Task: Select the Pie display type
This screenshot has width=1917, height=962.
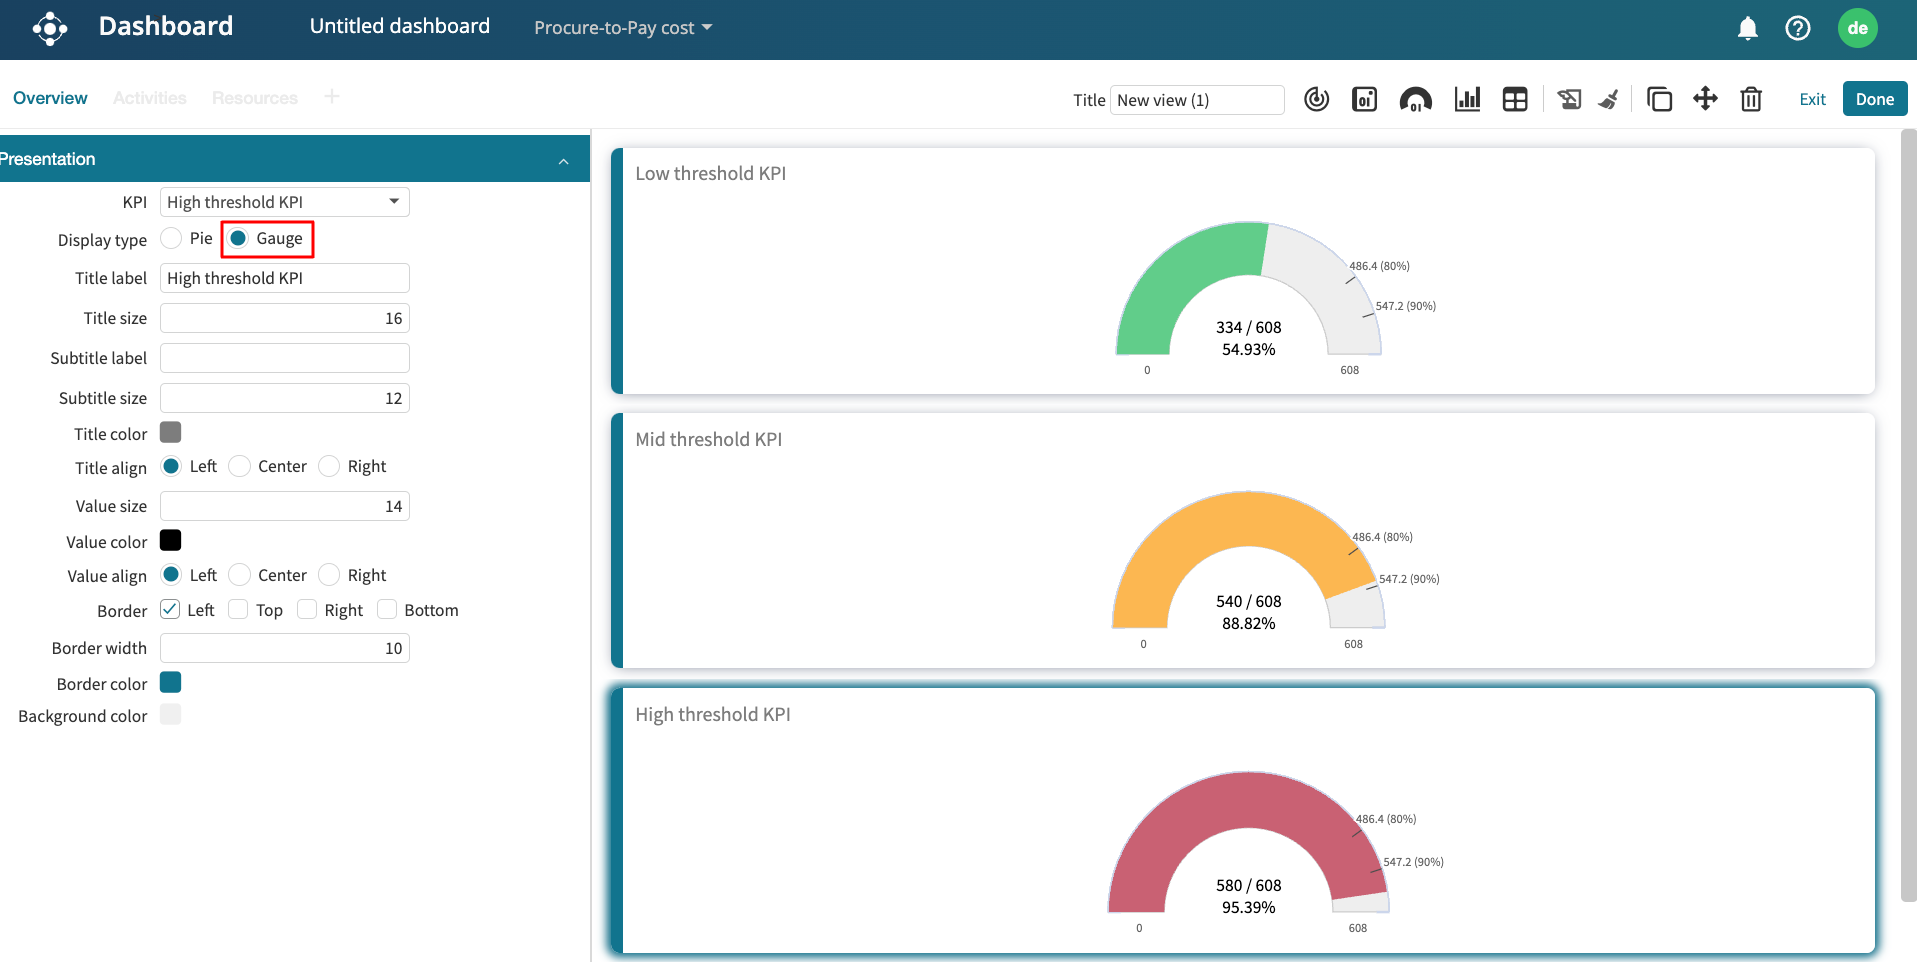Action: pos(172,238)
